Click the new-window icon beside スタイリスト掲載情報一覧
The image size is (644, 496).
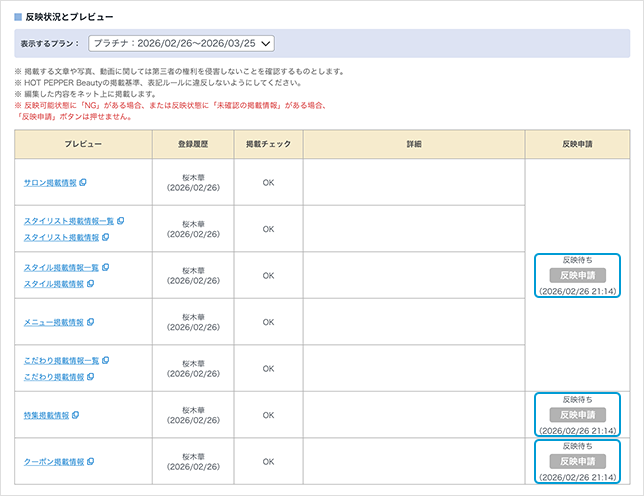pos(120,220)
